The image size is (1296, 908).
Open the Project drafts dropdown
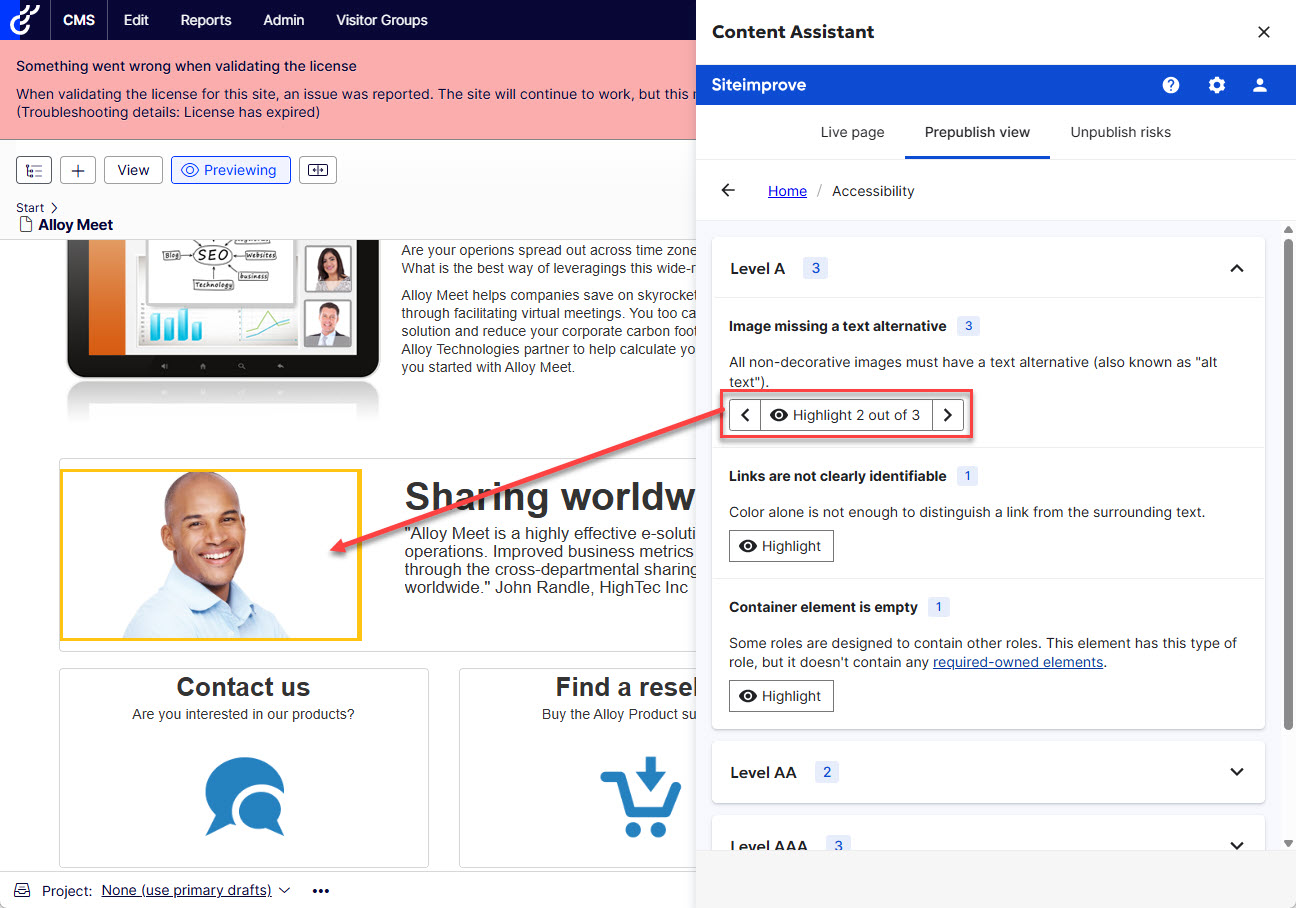tap(196, 889)
